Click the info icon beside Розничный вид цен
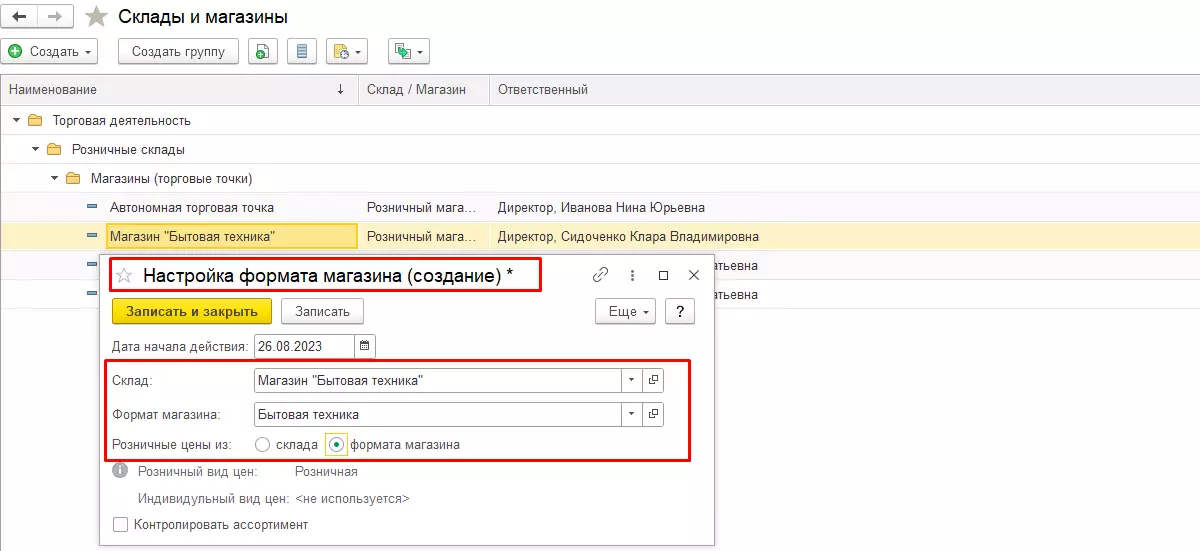 [120, 470]
